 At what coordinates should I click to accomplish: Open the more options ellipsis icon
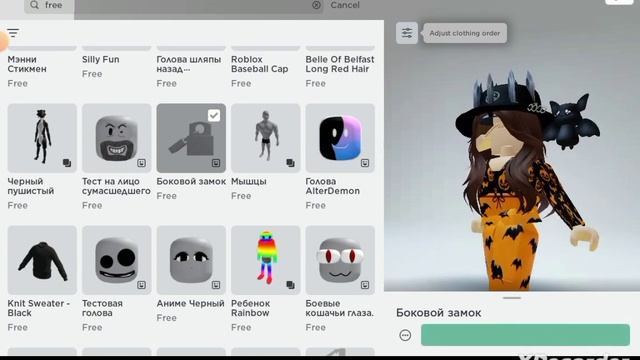405,336
